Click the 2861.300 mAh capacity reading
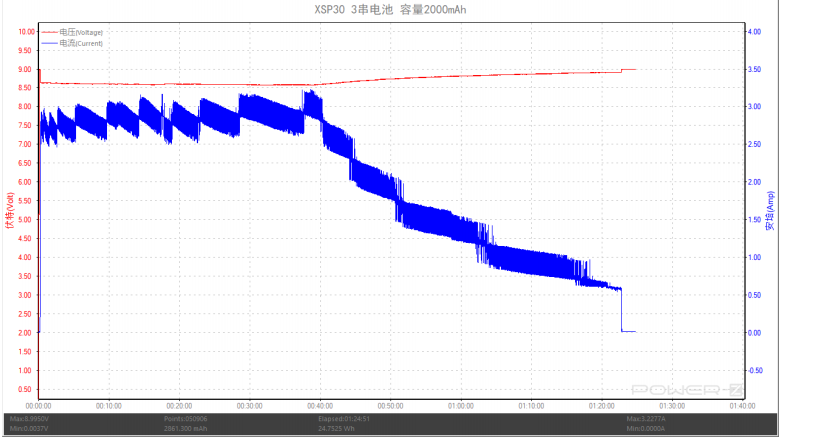 pos(185,428)
